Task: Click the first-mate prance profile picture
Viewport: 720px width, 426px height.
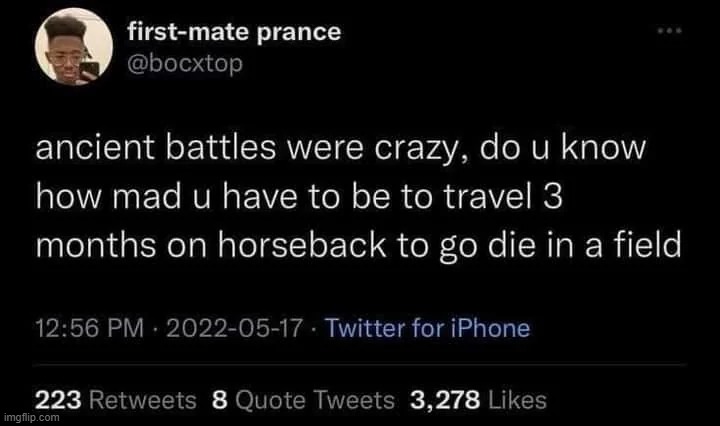Action: [68, 54]
